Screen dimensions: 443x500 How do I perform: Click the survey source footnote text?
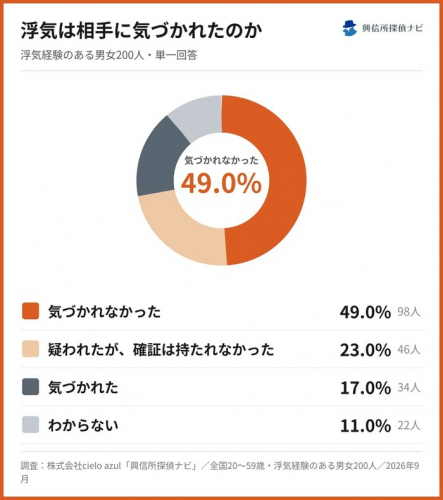(220, 472)
